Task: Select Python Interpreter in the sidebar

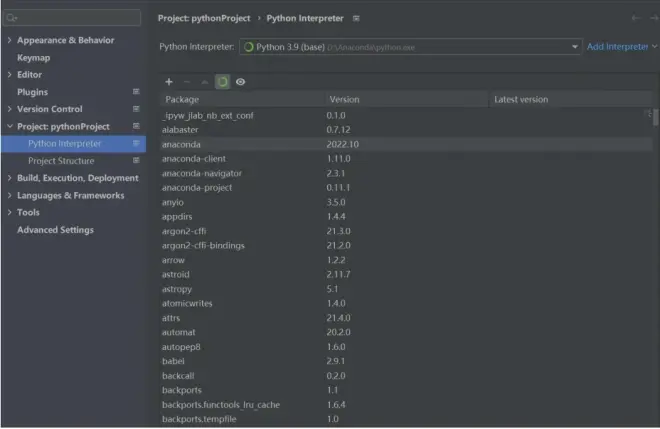Action: 74,144
